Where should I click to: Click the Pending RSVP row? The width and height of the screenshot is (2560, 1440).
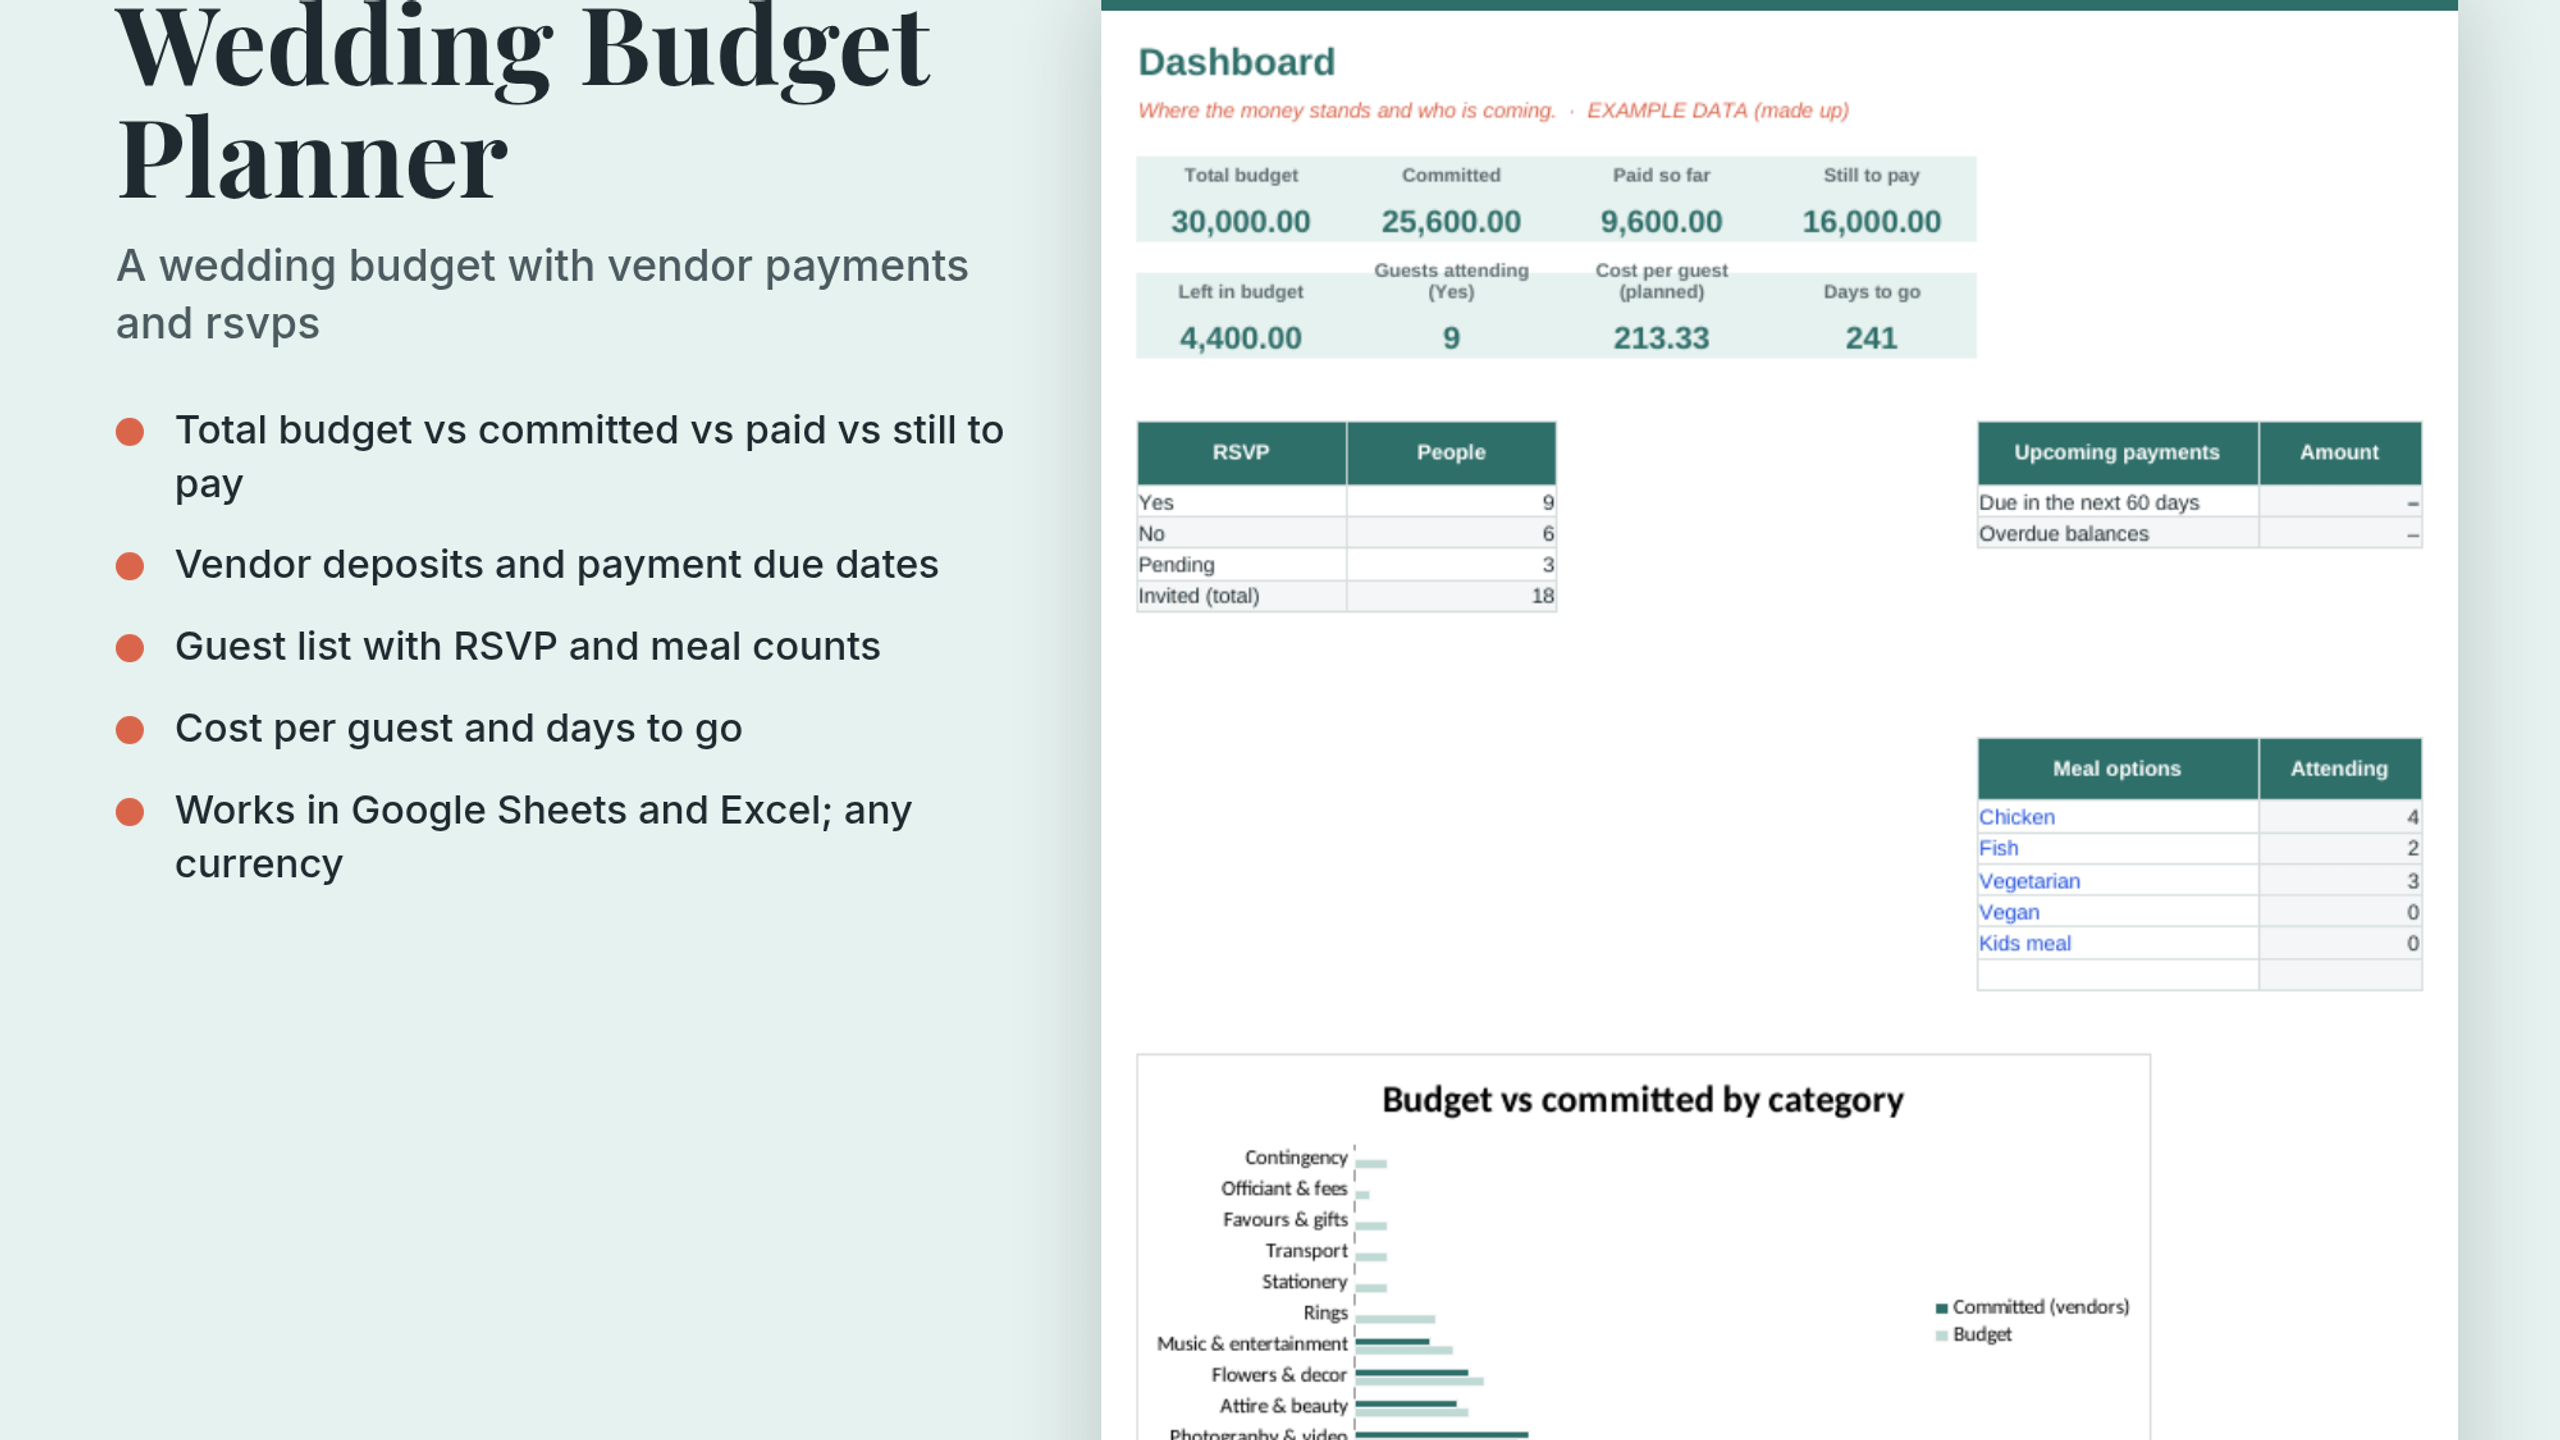point(1346,564)
